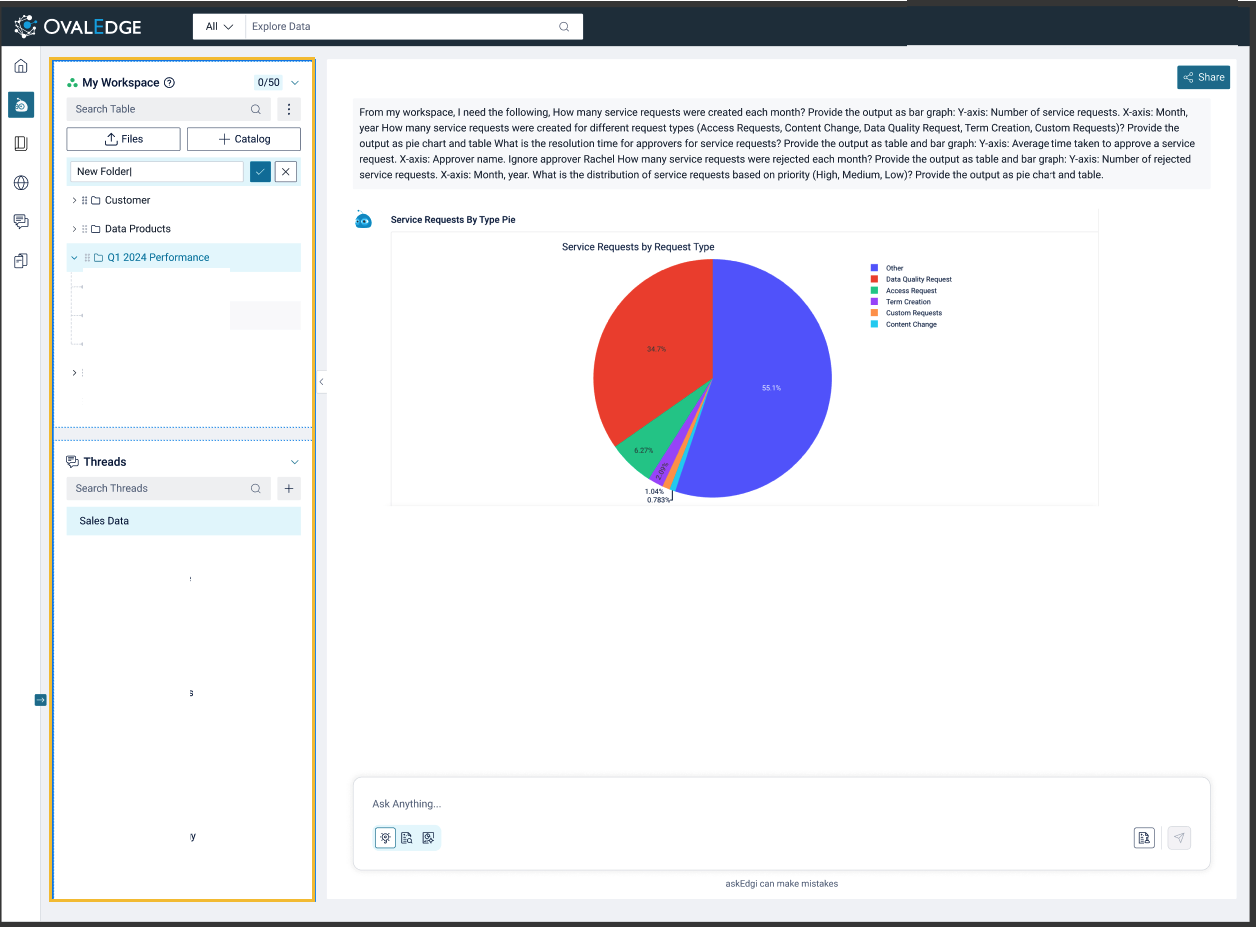
Task: Confirm new folder with checkmark button
Action: click(x=260, y=172)
